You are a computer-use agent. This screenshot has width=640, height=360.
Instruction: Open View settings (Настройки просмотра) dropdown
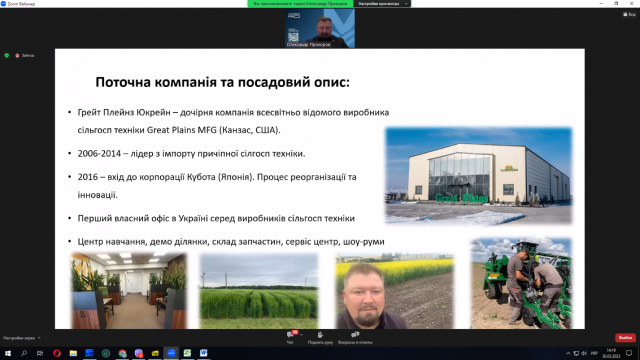(x=382, y=4)
